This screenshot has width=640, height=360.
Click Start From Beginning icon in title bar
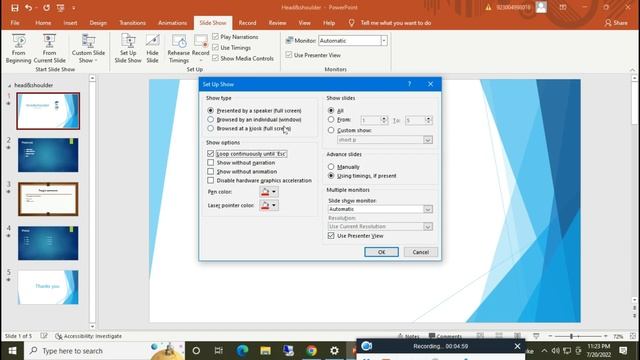60,8
